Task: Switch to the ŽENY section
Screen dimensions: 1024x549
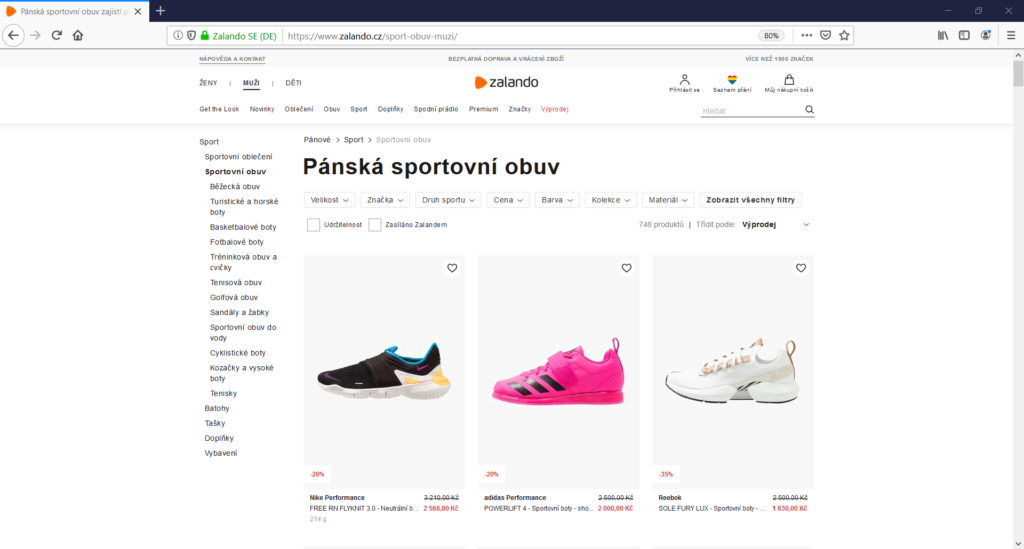Action: (x=208, y=83)
